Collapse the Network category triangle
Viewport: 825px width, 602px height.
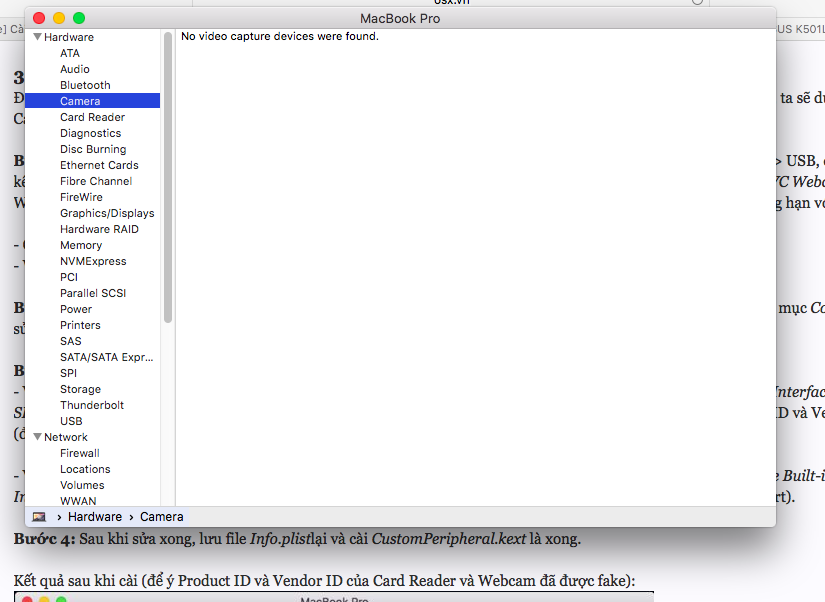pos(37,437)
